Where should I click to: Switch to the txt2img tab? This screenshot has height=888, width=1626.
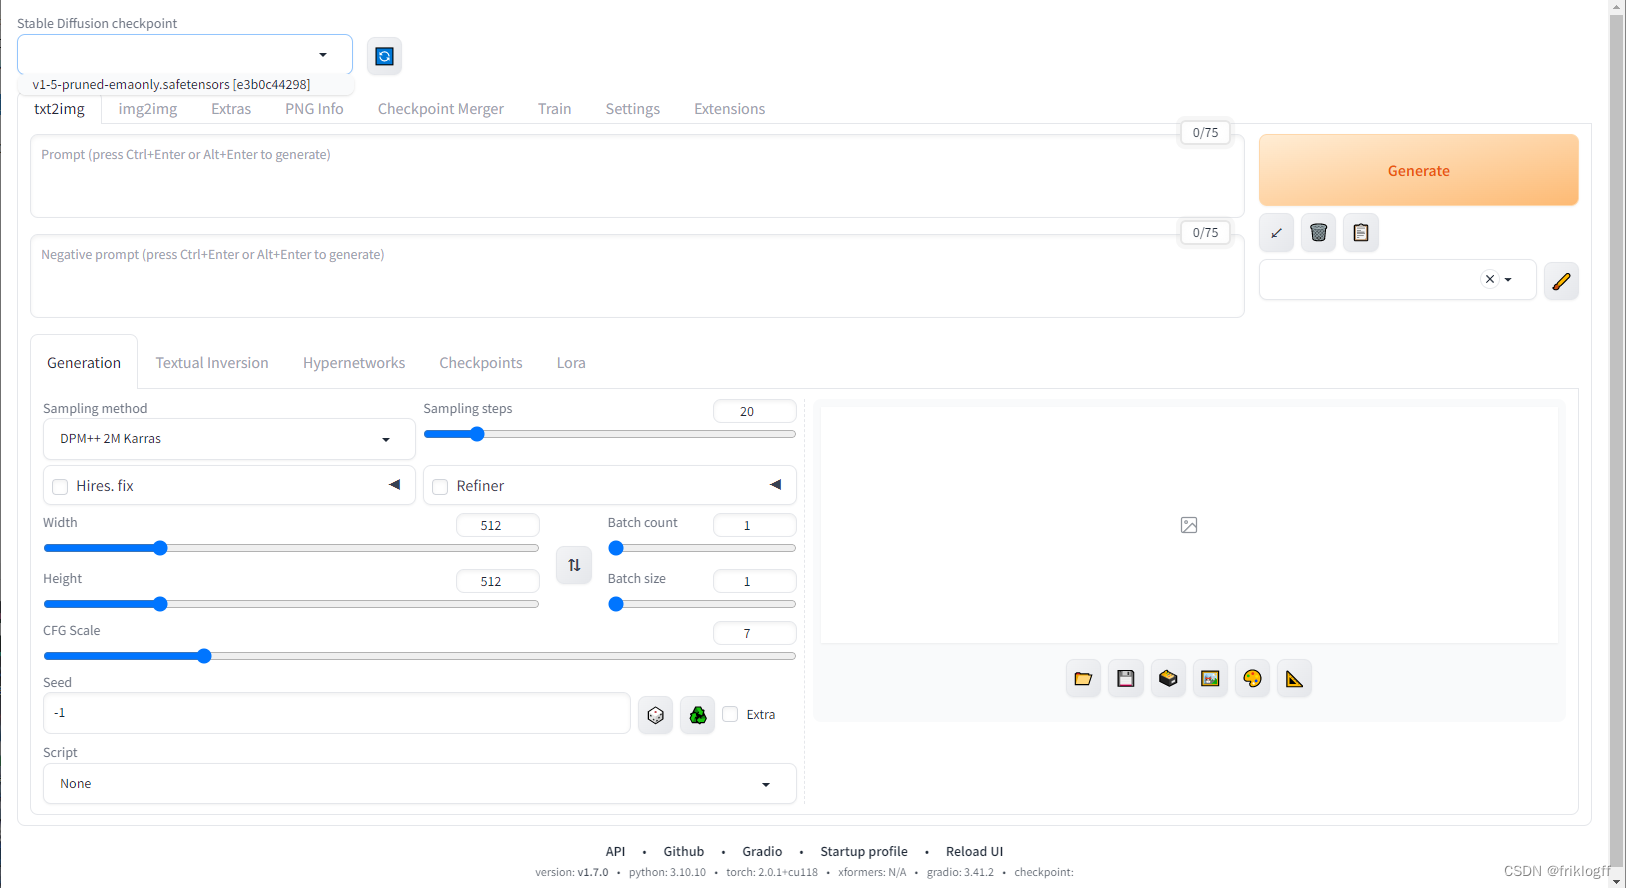[x=60, y=109]
